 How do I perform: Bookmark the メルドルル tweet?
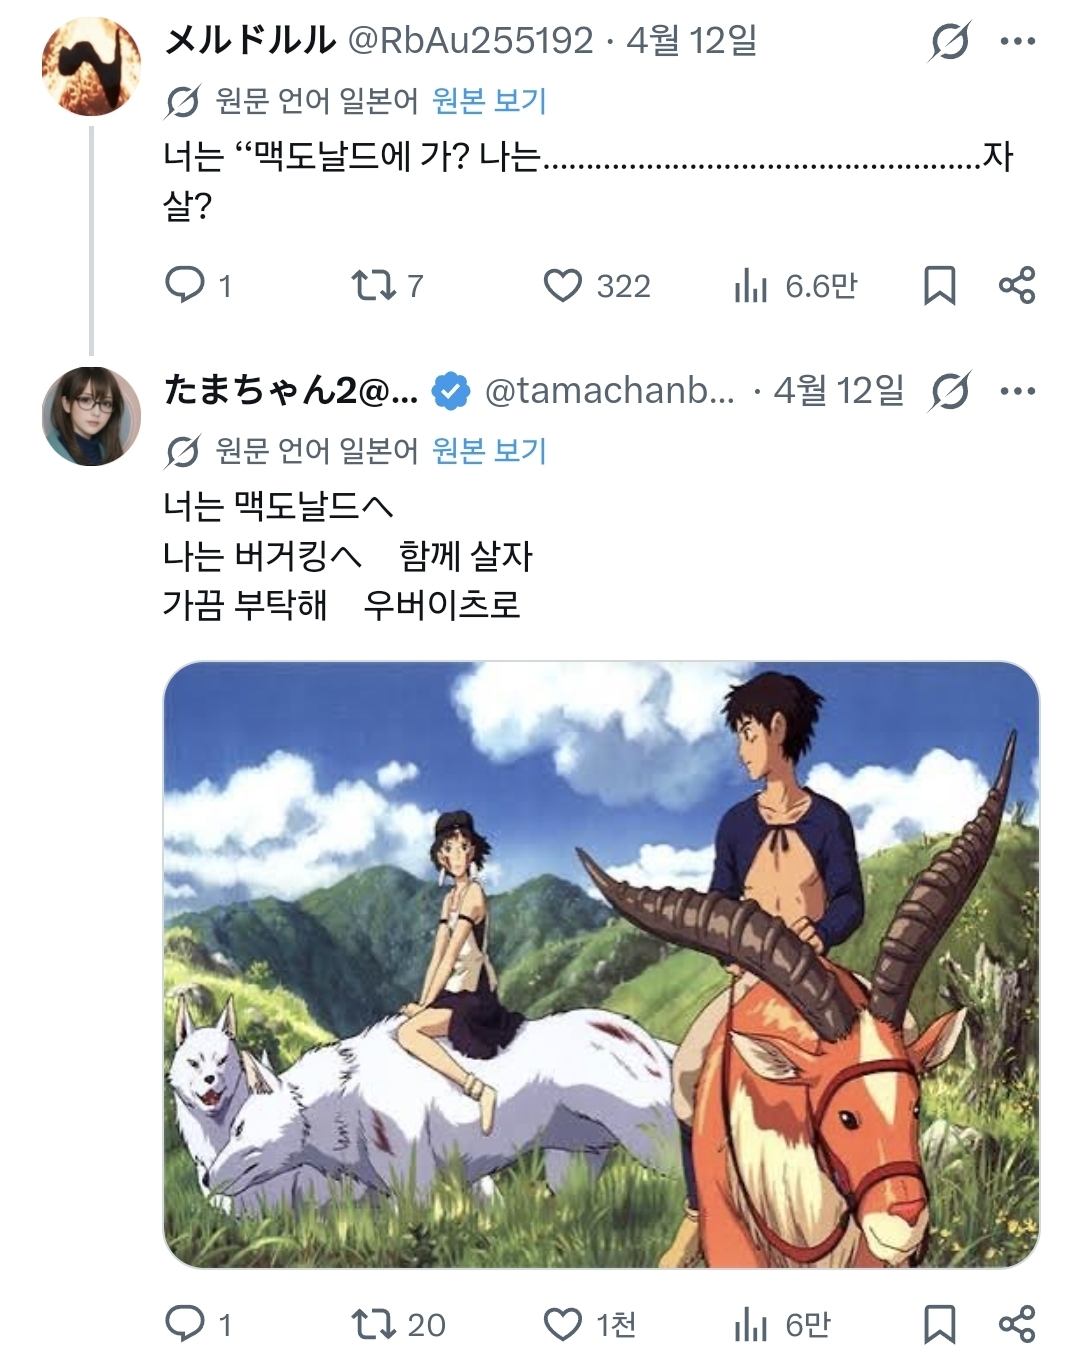[939, 286]
